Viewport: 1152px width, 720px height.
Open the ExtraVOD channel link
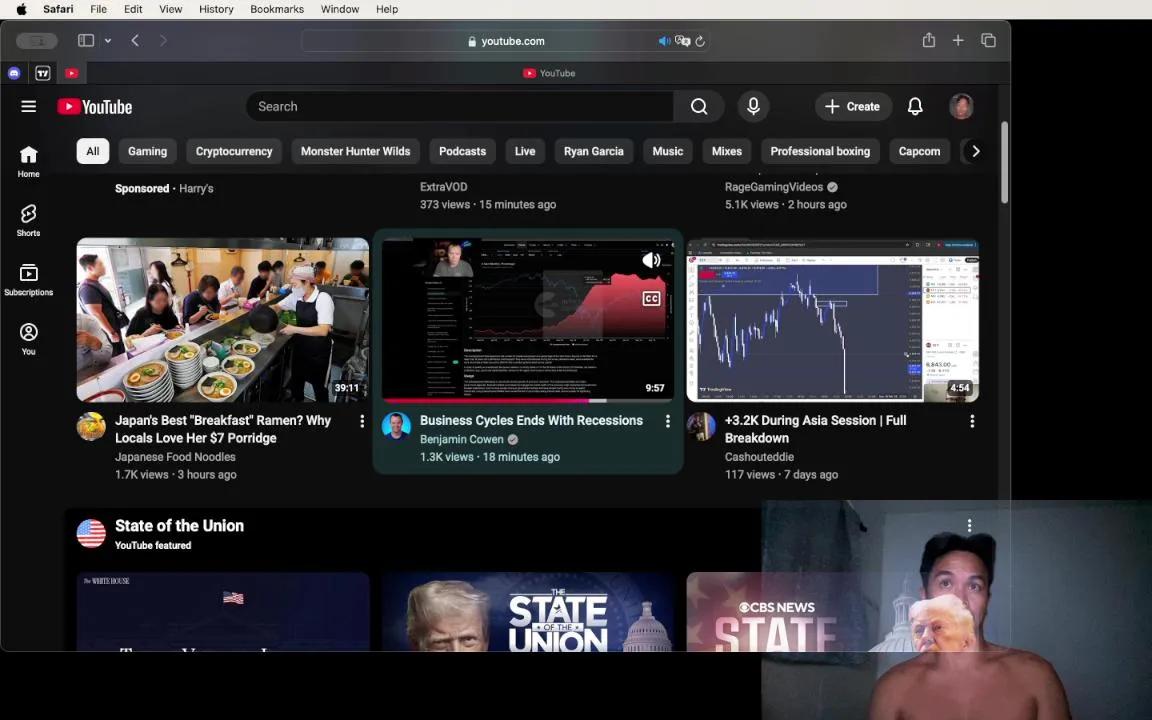[443, 187]
